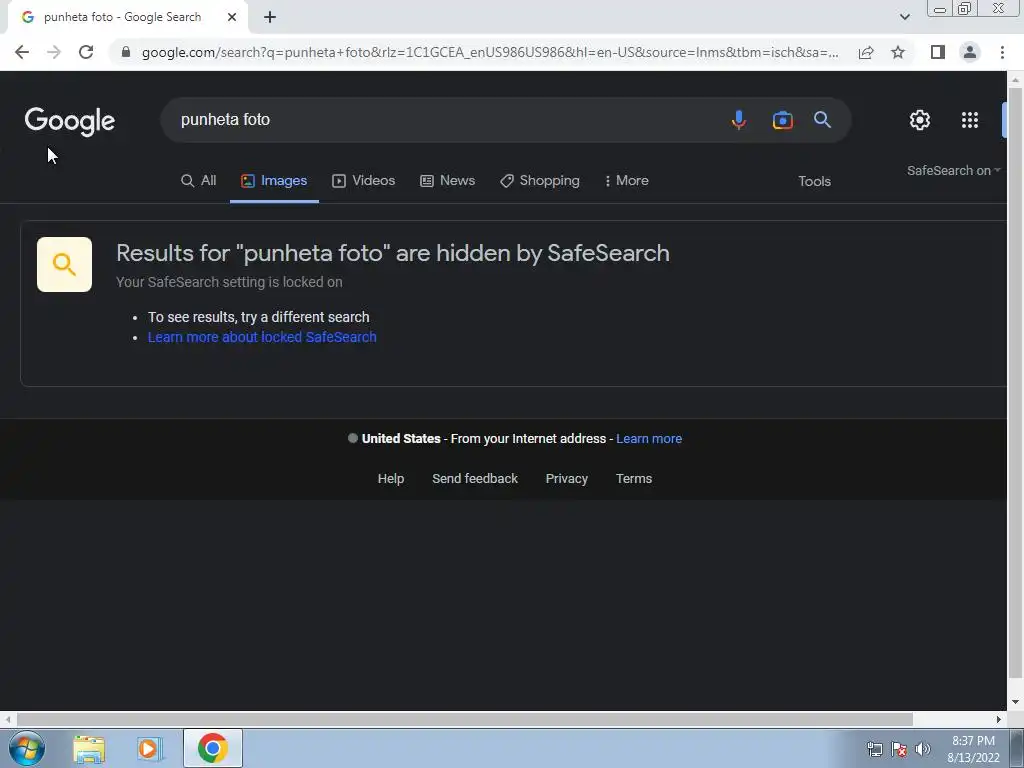1024x768 pixels.
Task: Click Send feedback in footer
Action: 475,479
